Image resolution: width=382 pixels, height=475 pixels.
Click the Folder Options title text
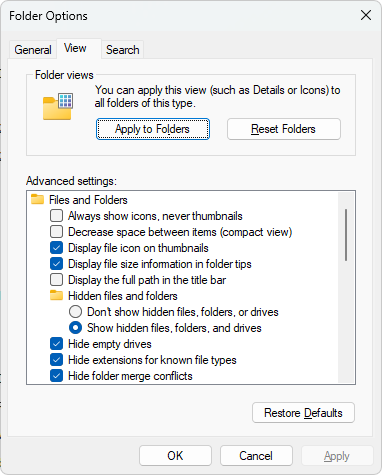(x=48, y=16)
